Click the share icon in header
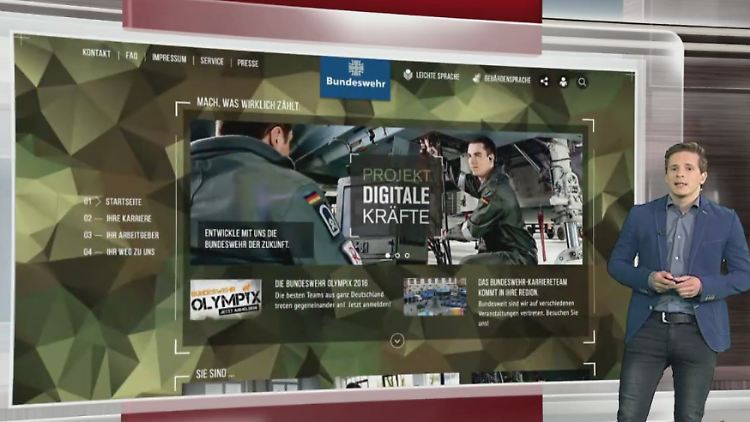 (x=544, y=81)
